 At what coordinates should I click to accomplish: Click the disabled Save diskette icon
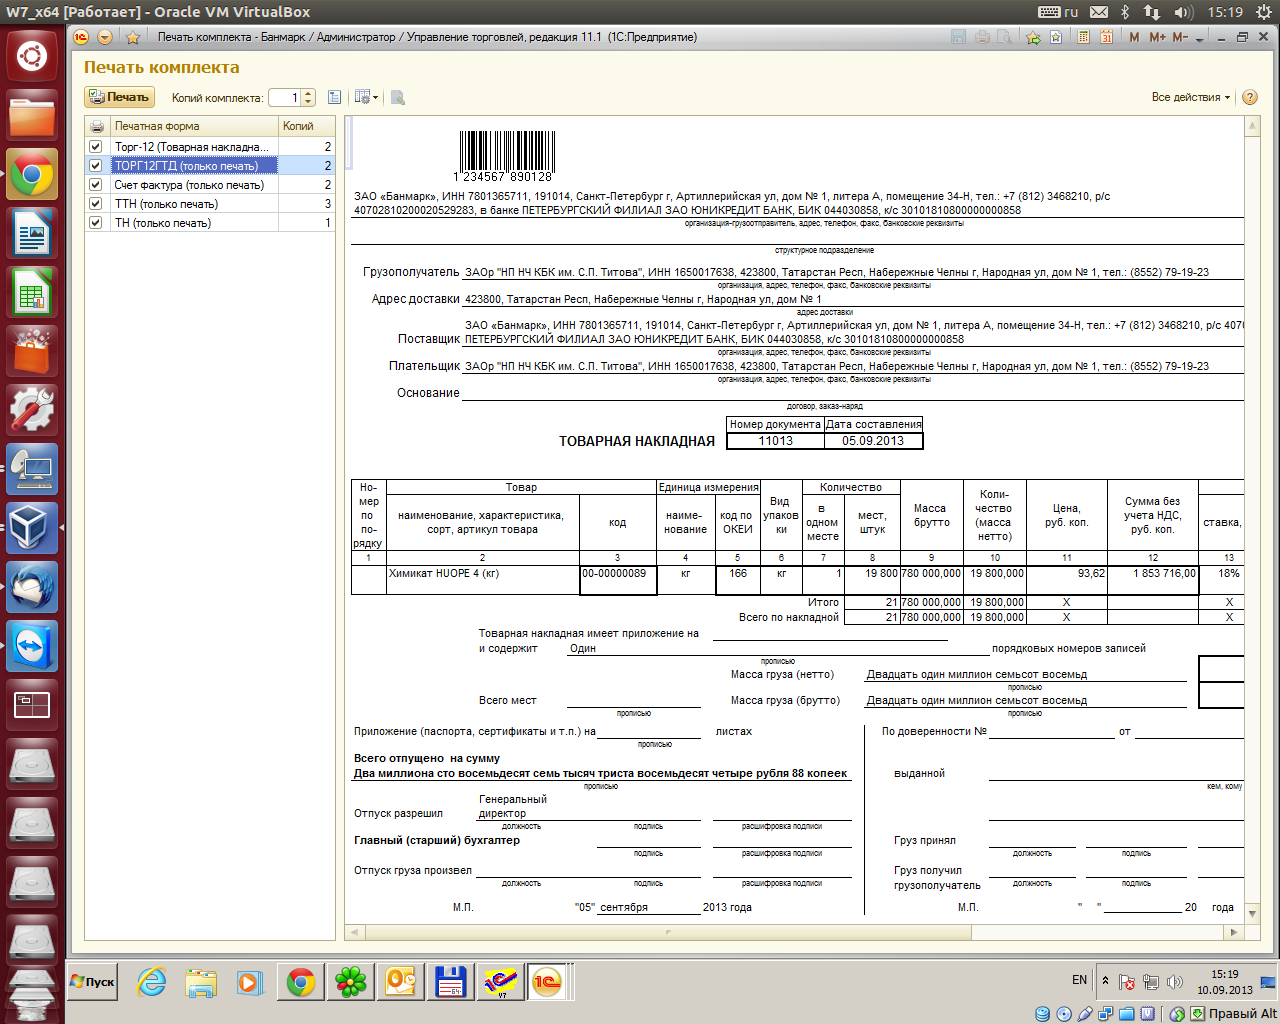click(958, 37)
